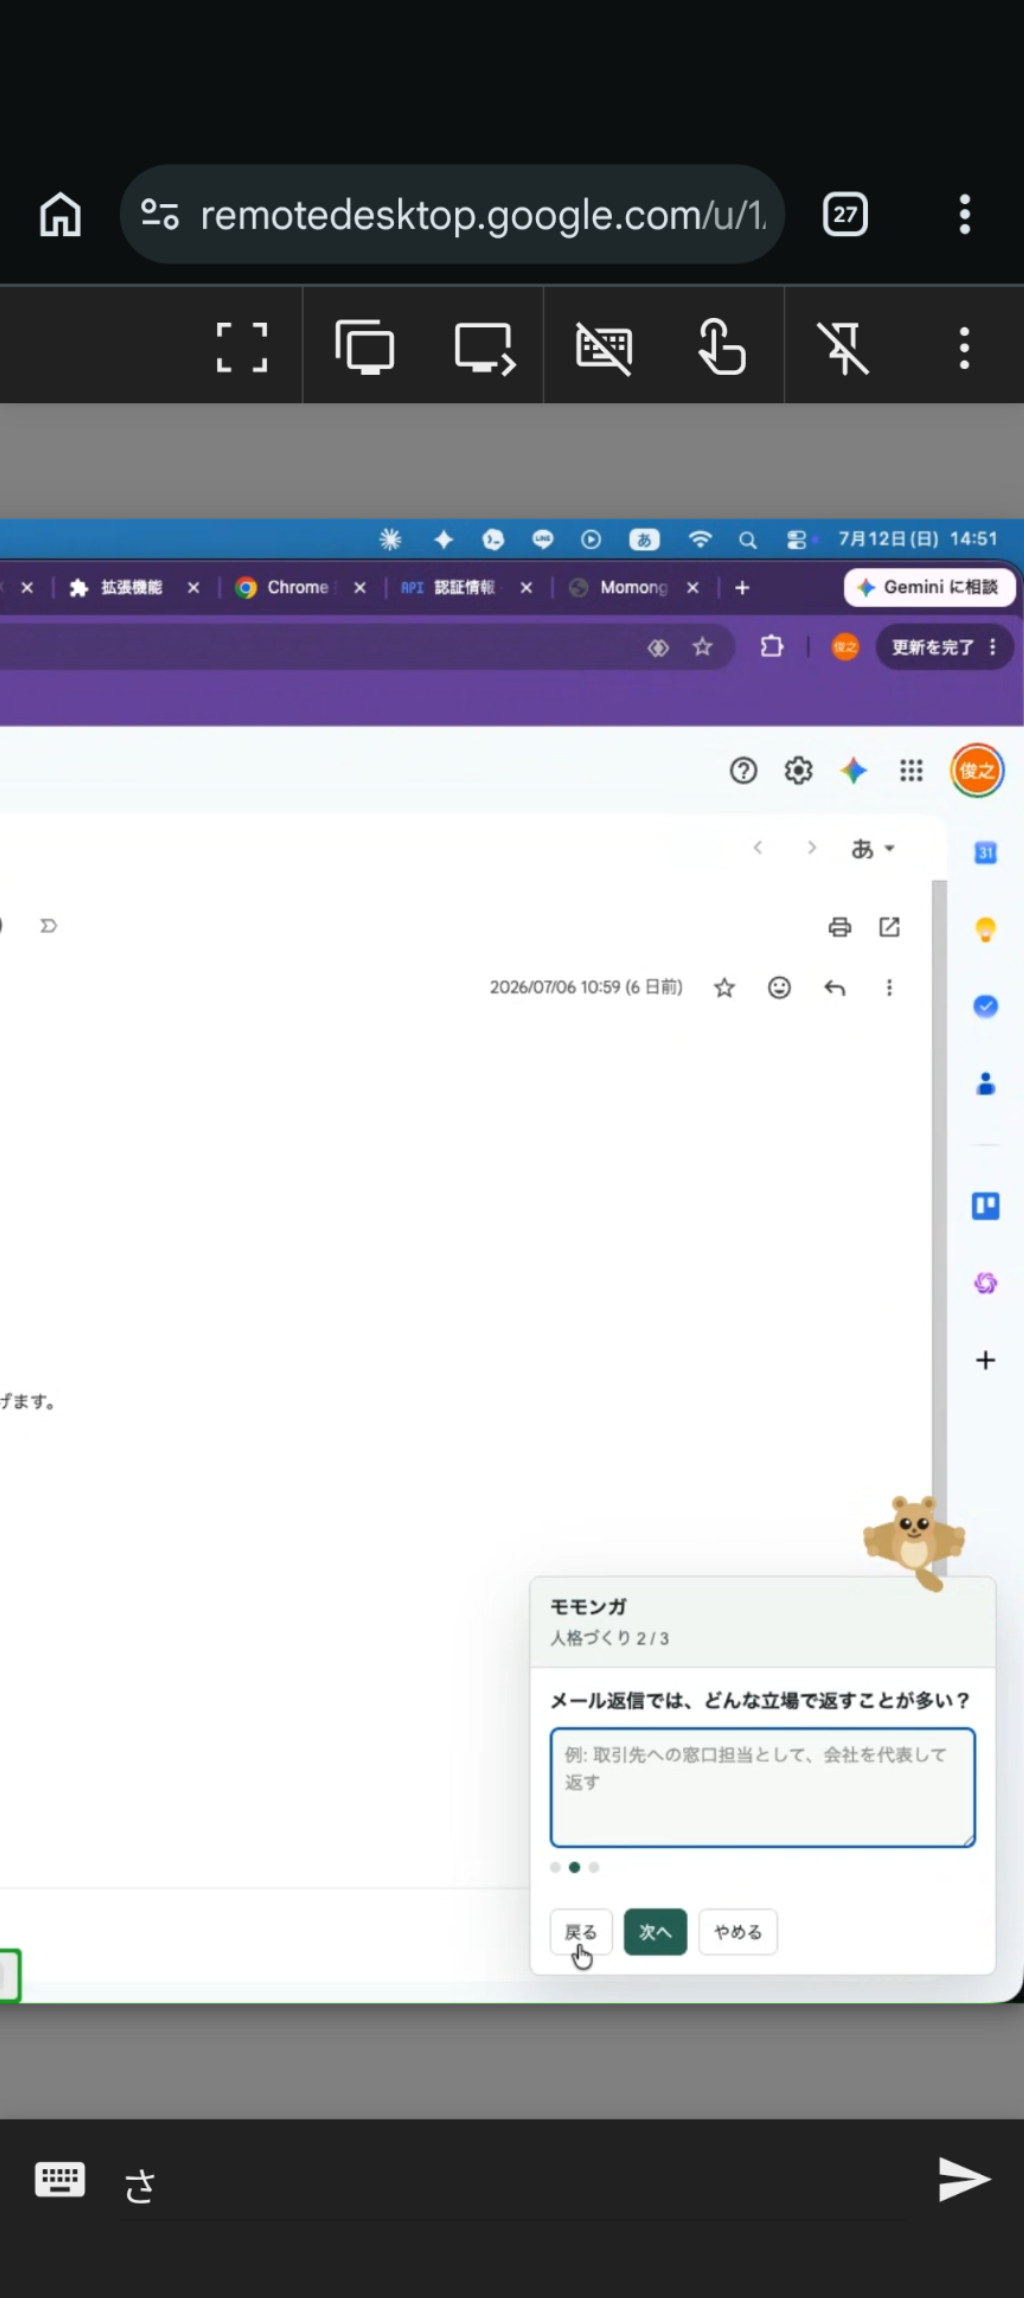Click the emoji reaction icon
This screenshot has width=1024, height=2298.
[x=779, y=988]
